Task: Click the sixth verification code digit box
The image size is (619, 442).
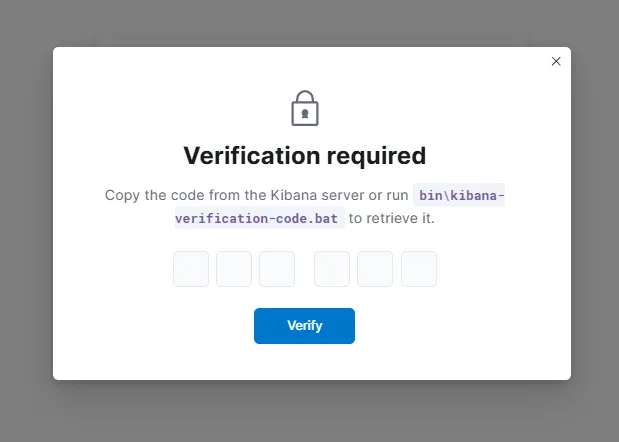Action: 419,269
